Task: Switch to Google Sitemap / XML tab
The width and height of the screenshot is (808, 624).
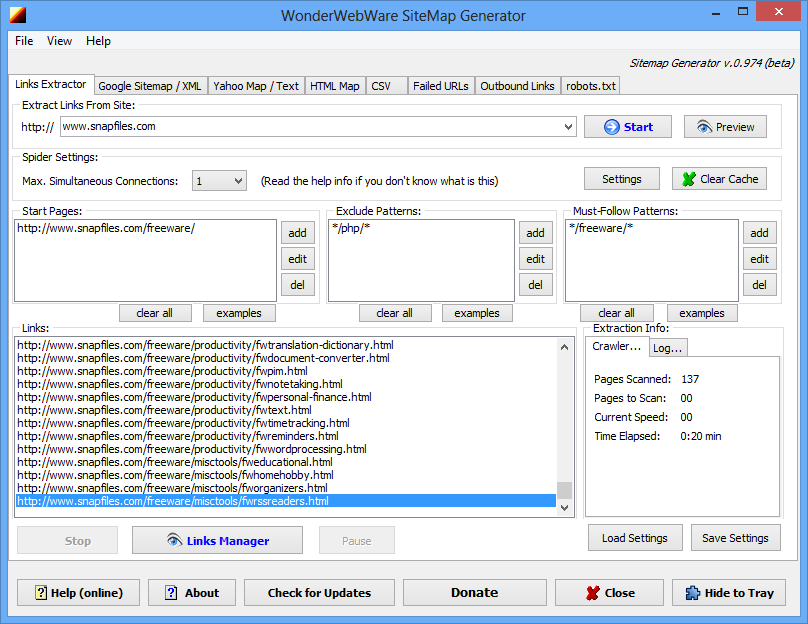Action: (150, 86)
